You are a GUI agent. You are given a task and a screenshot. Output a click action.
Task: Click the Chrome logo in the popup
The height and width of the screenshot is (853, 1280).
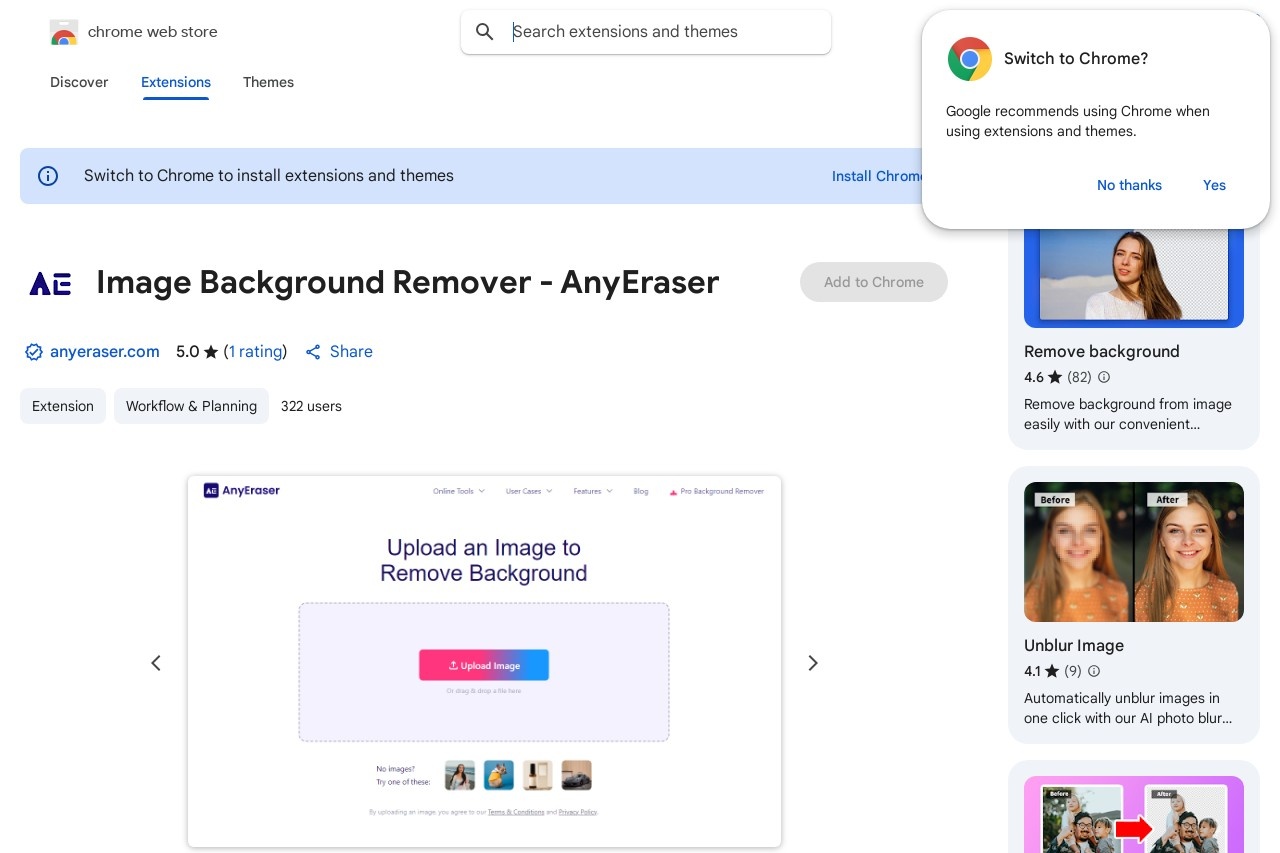click(970, 59)
